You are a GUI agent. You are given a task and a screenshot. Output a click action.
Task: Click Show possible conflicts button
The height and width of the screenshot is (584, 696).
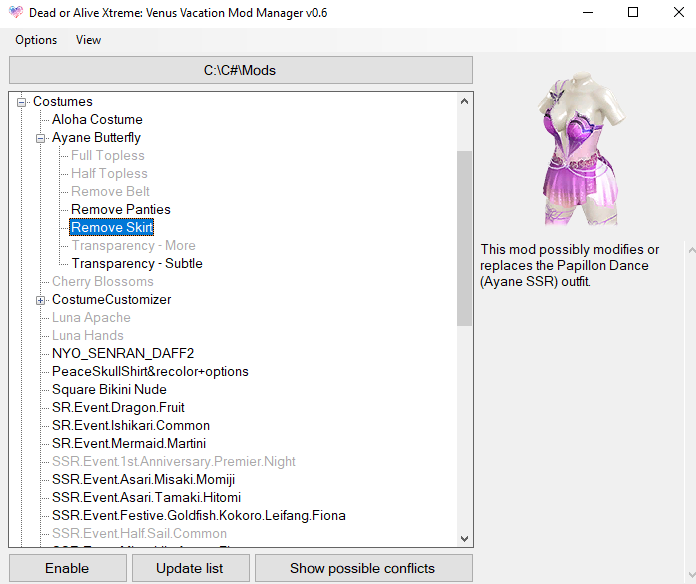point(364,568)
